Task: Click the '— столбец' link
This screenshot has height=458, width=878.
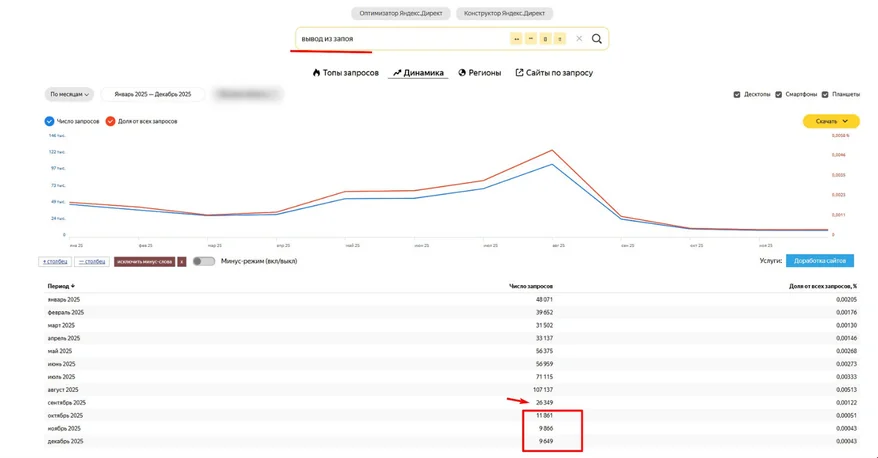Action: click(x=92, y=261)
